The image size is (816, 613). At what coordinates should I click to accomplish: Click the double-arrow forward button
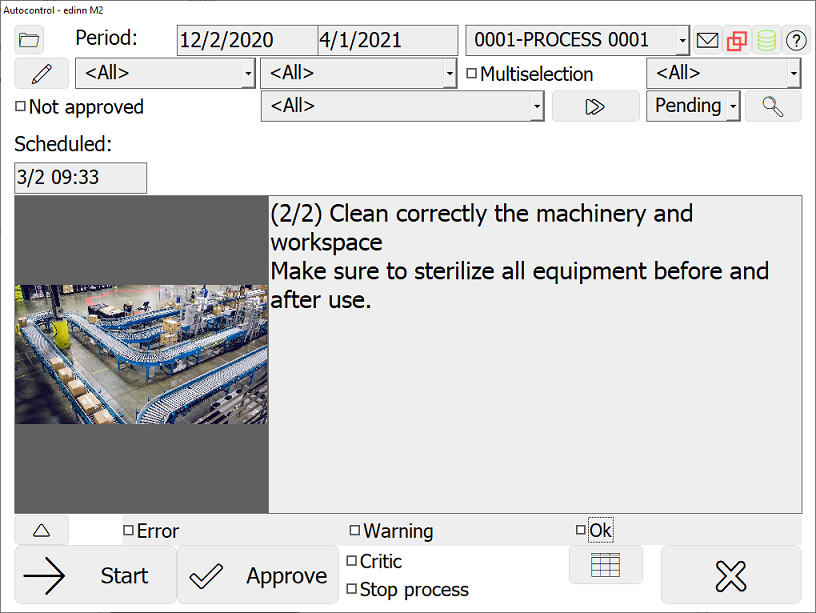(x=595, y=106)
